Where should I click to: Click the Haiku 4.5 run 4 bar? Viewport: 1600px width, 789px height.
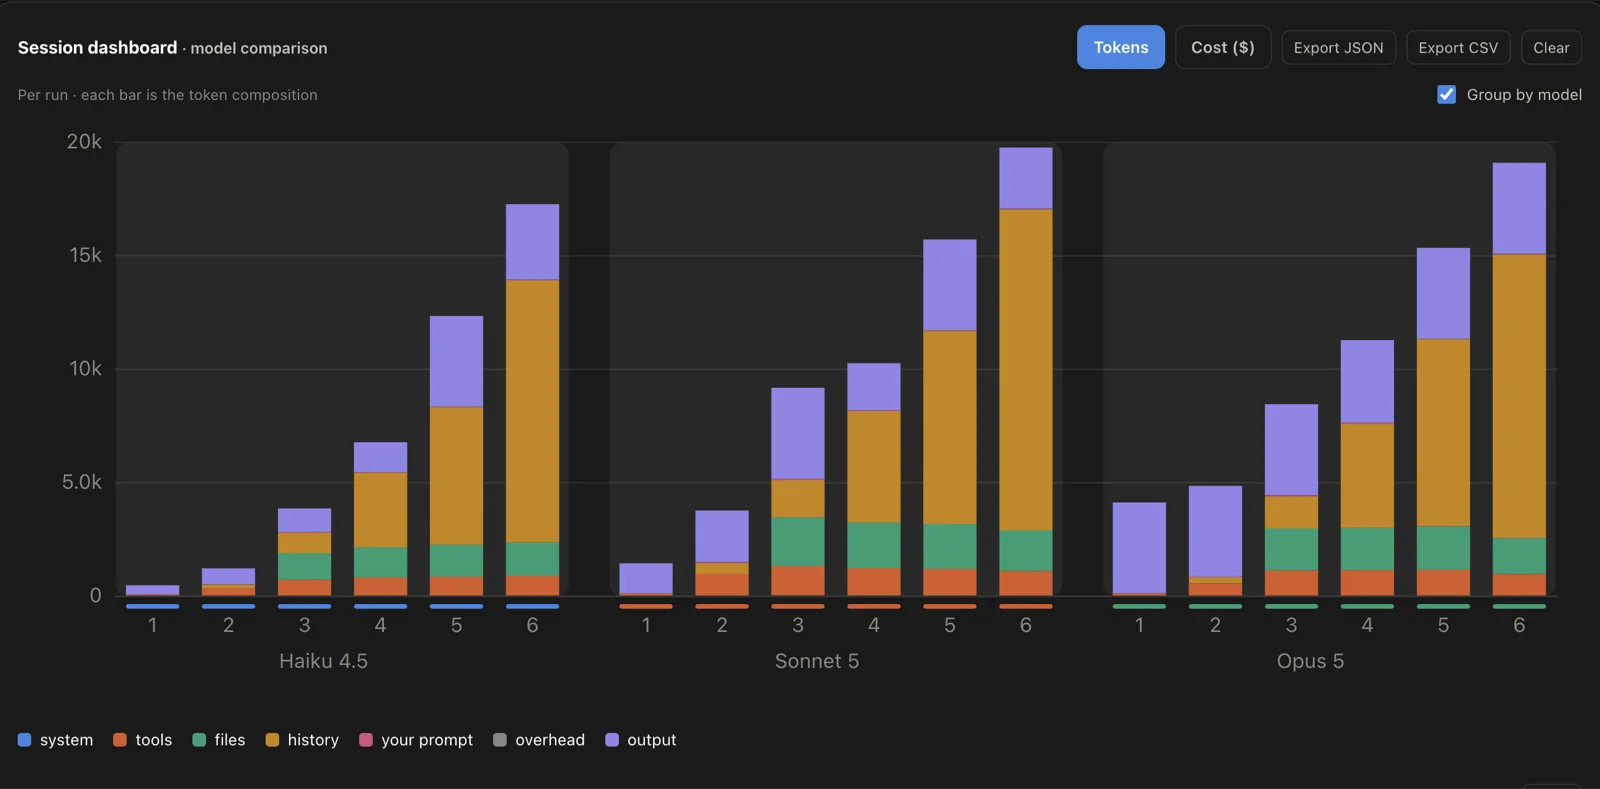pyautogui.click(x=380, y=519)
